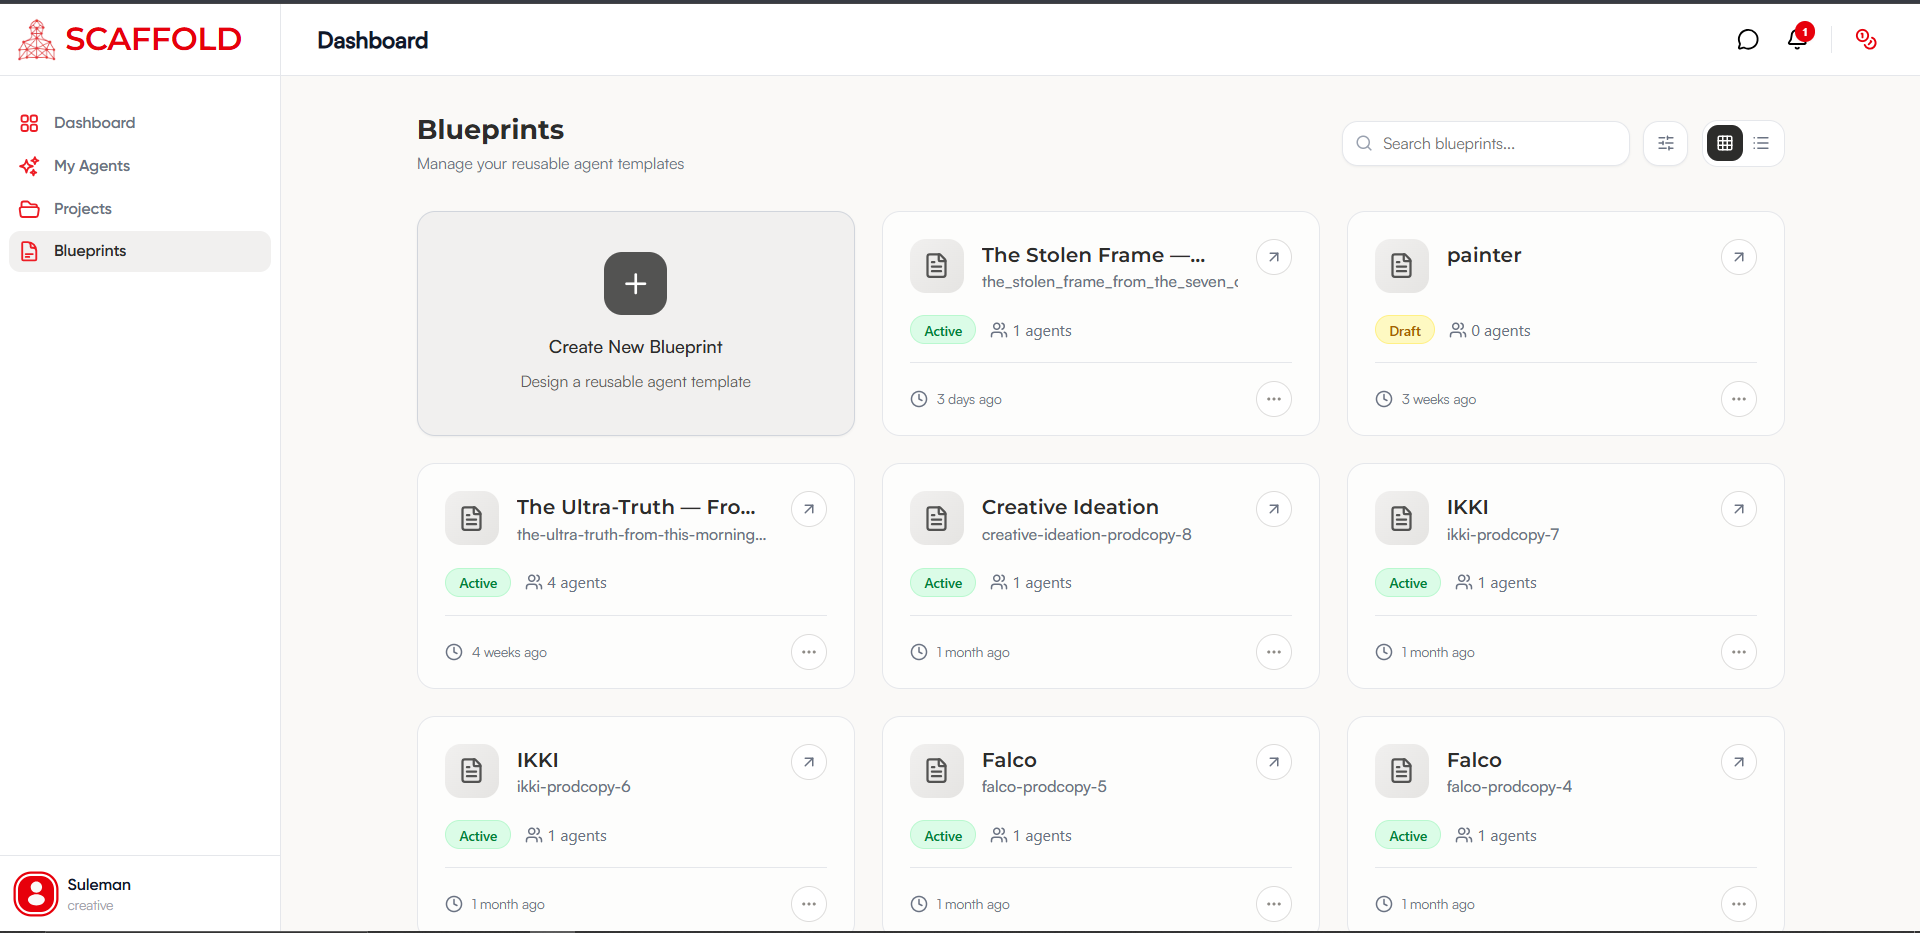1920x933 pixels.
Task: Open painter blueprint arrow
Action: click(1739, 257)
